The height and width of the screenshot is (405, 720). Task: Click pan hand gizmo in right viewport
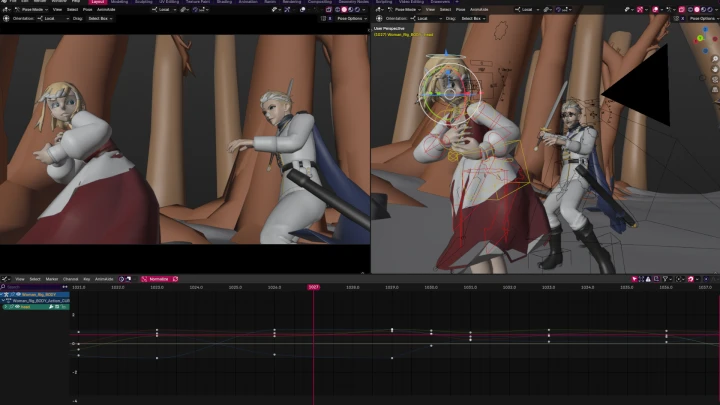[715, 69]
